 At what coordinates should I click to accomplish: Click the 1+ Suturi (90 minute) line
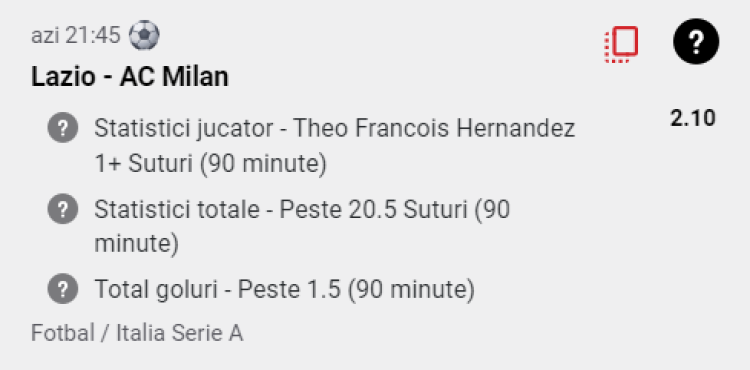coord(210,164)
